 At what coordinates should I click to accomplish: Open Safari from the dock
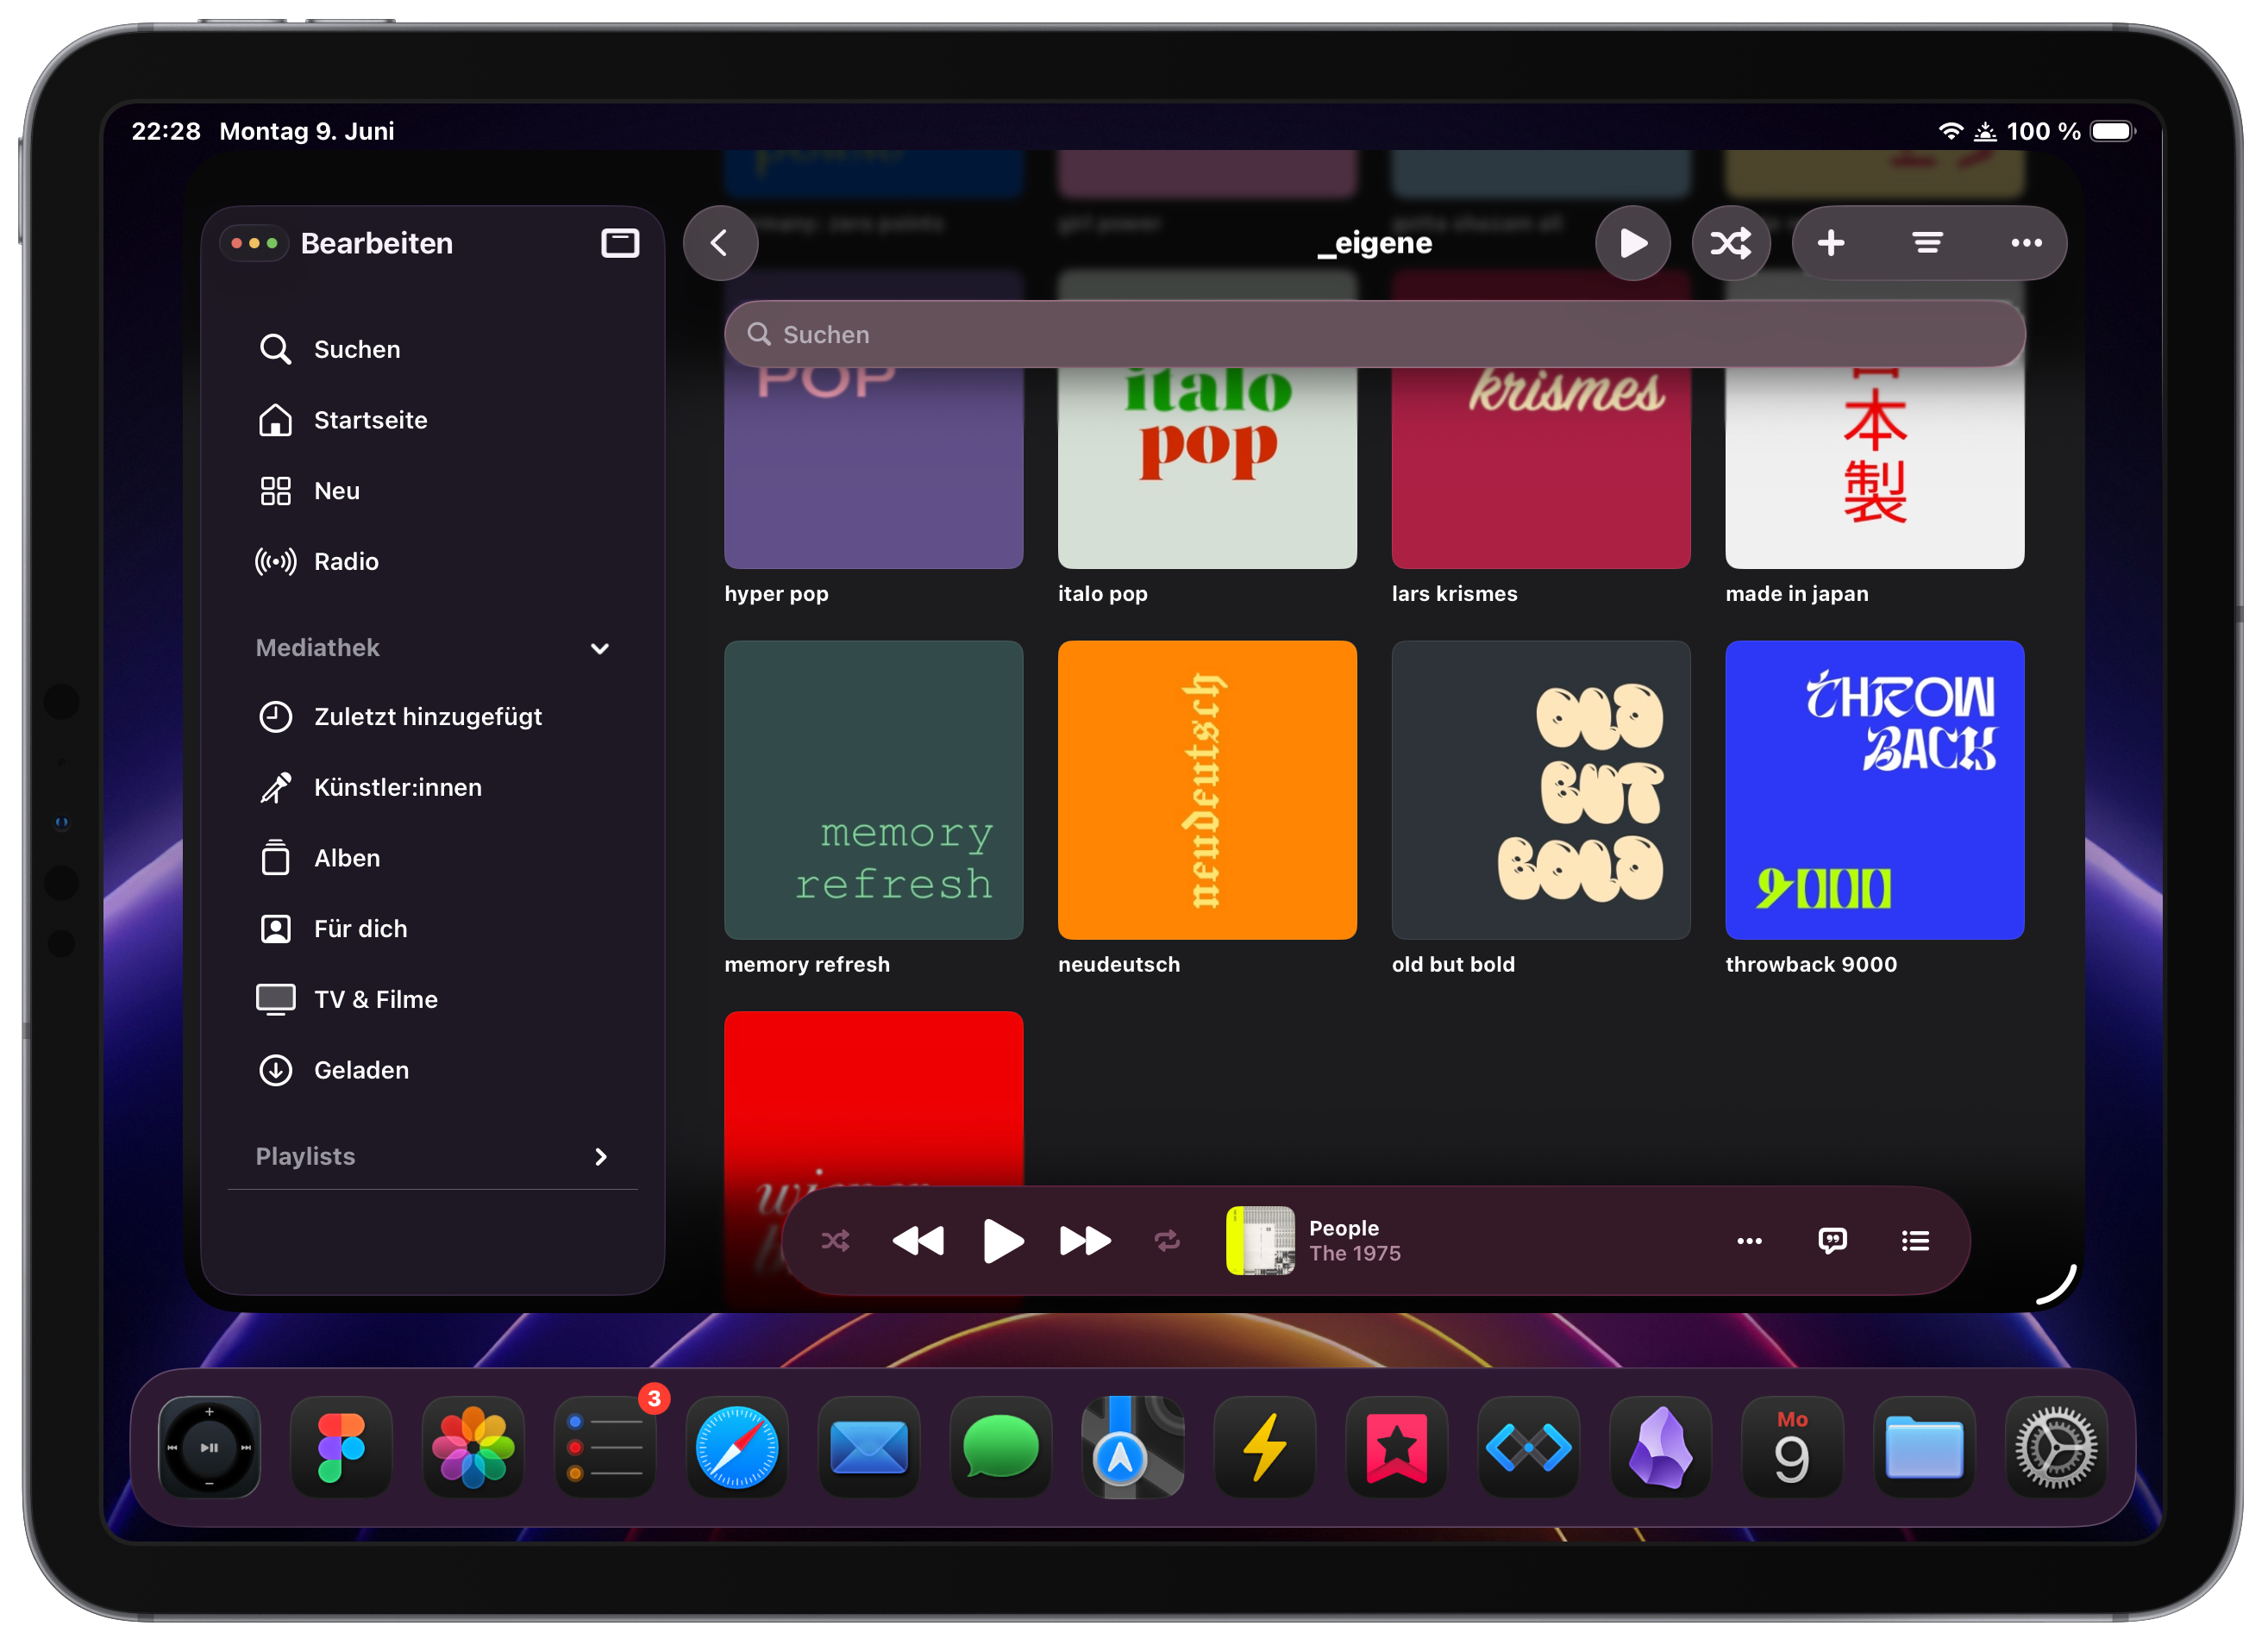pos(737,1447)
